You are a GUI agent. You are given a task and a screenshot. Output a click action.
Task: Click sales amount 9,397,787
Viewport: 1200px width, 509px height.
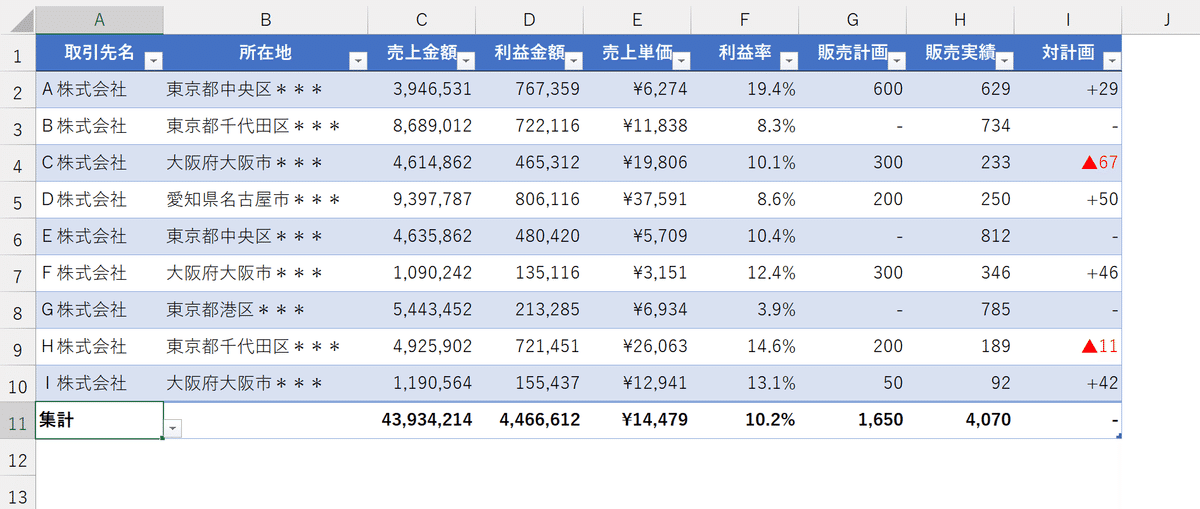(421, 199)
